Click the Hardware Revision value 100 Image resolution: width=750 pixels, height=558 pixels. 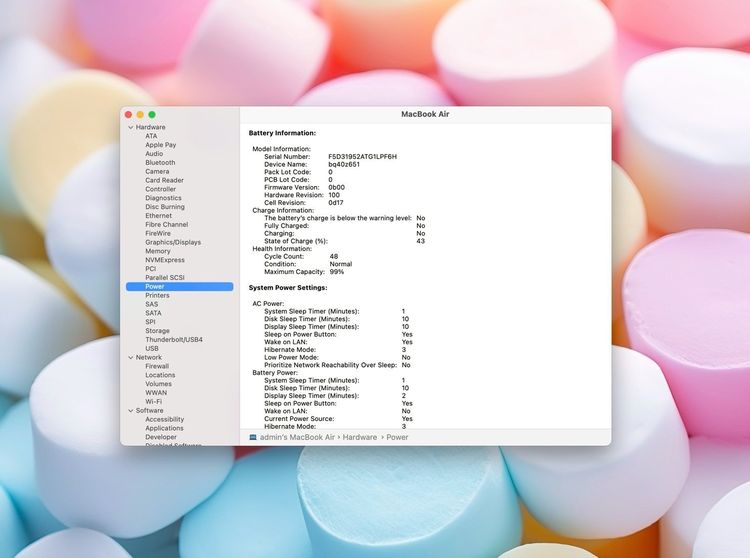[334, 195]
